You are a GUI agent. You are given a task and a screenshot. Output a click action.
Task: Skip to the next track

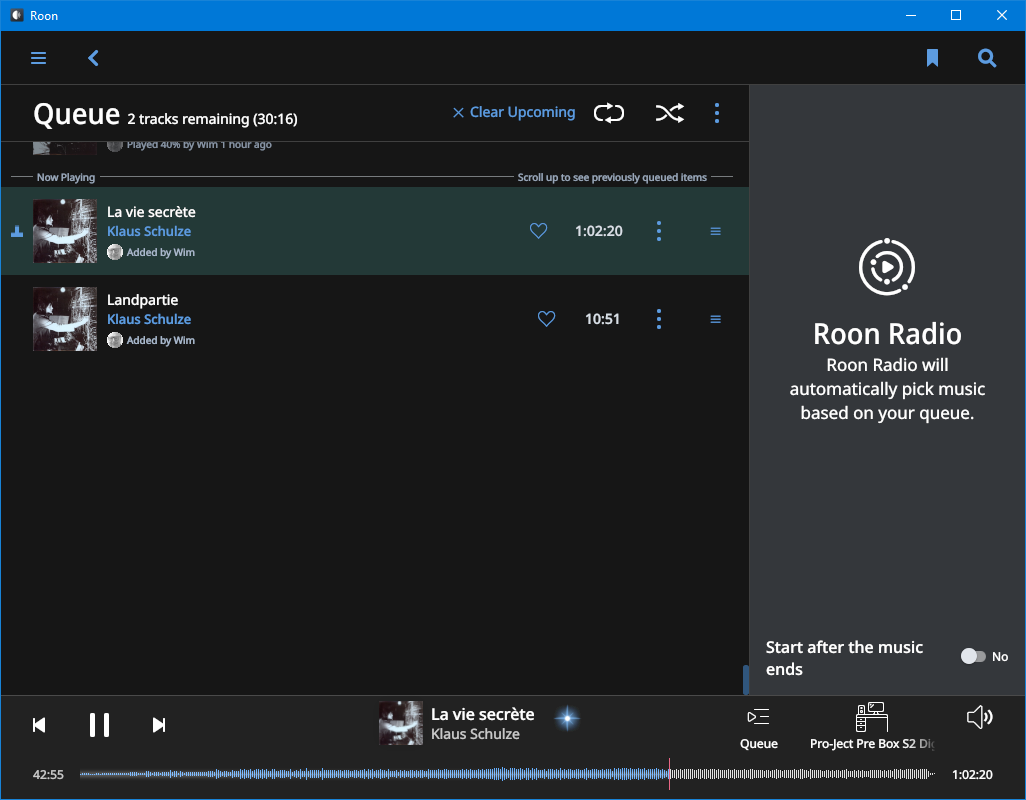click(158, 725)
